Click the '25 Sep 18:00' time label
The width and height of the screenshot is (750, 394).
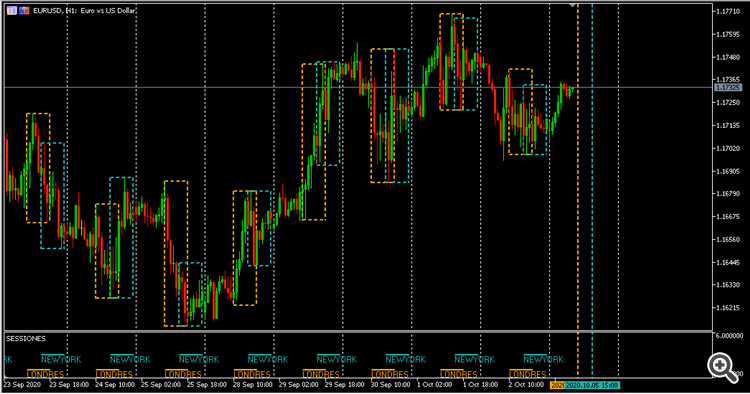[207, 384]
